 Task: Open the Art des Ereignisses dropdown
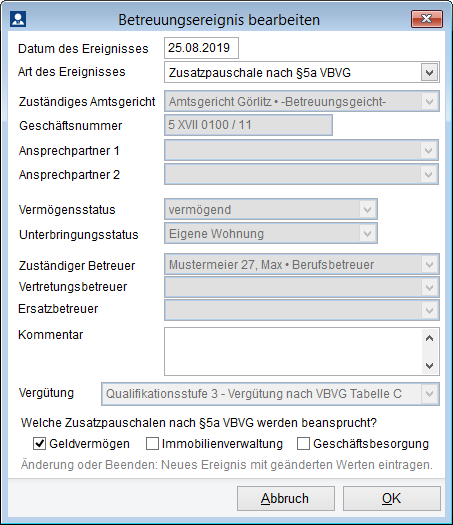(x=430, y=72)
